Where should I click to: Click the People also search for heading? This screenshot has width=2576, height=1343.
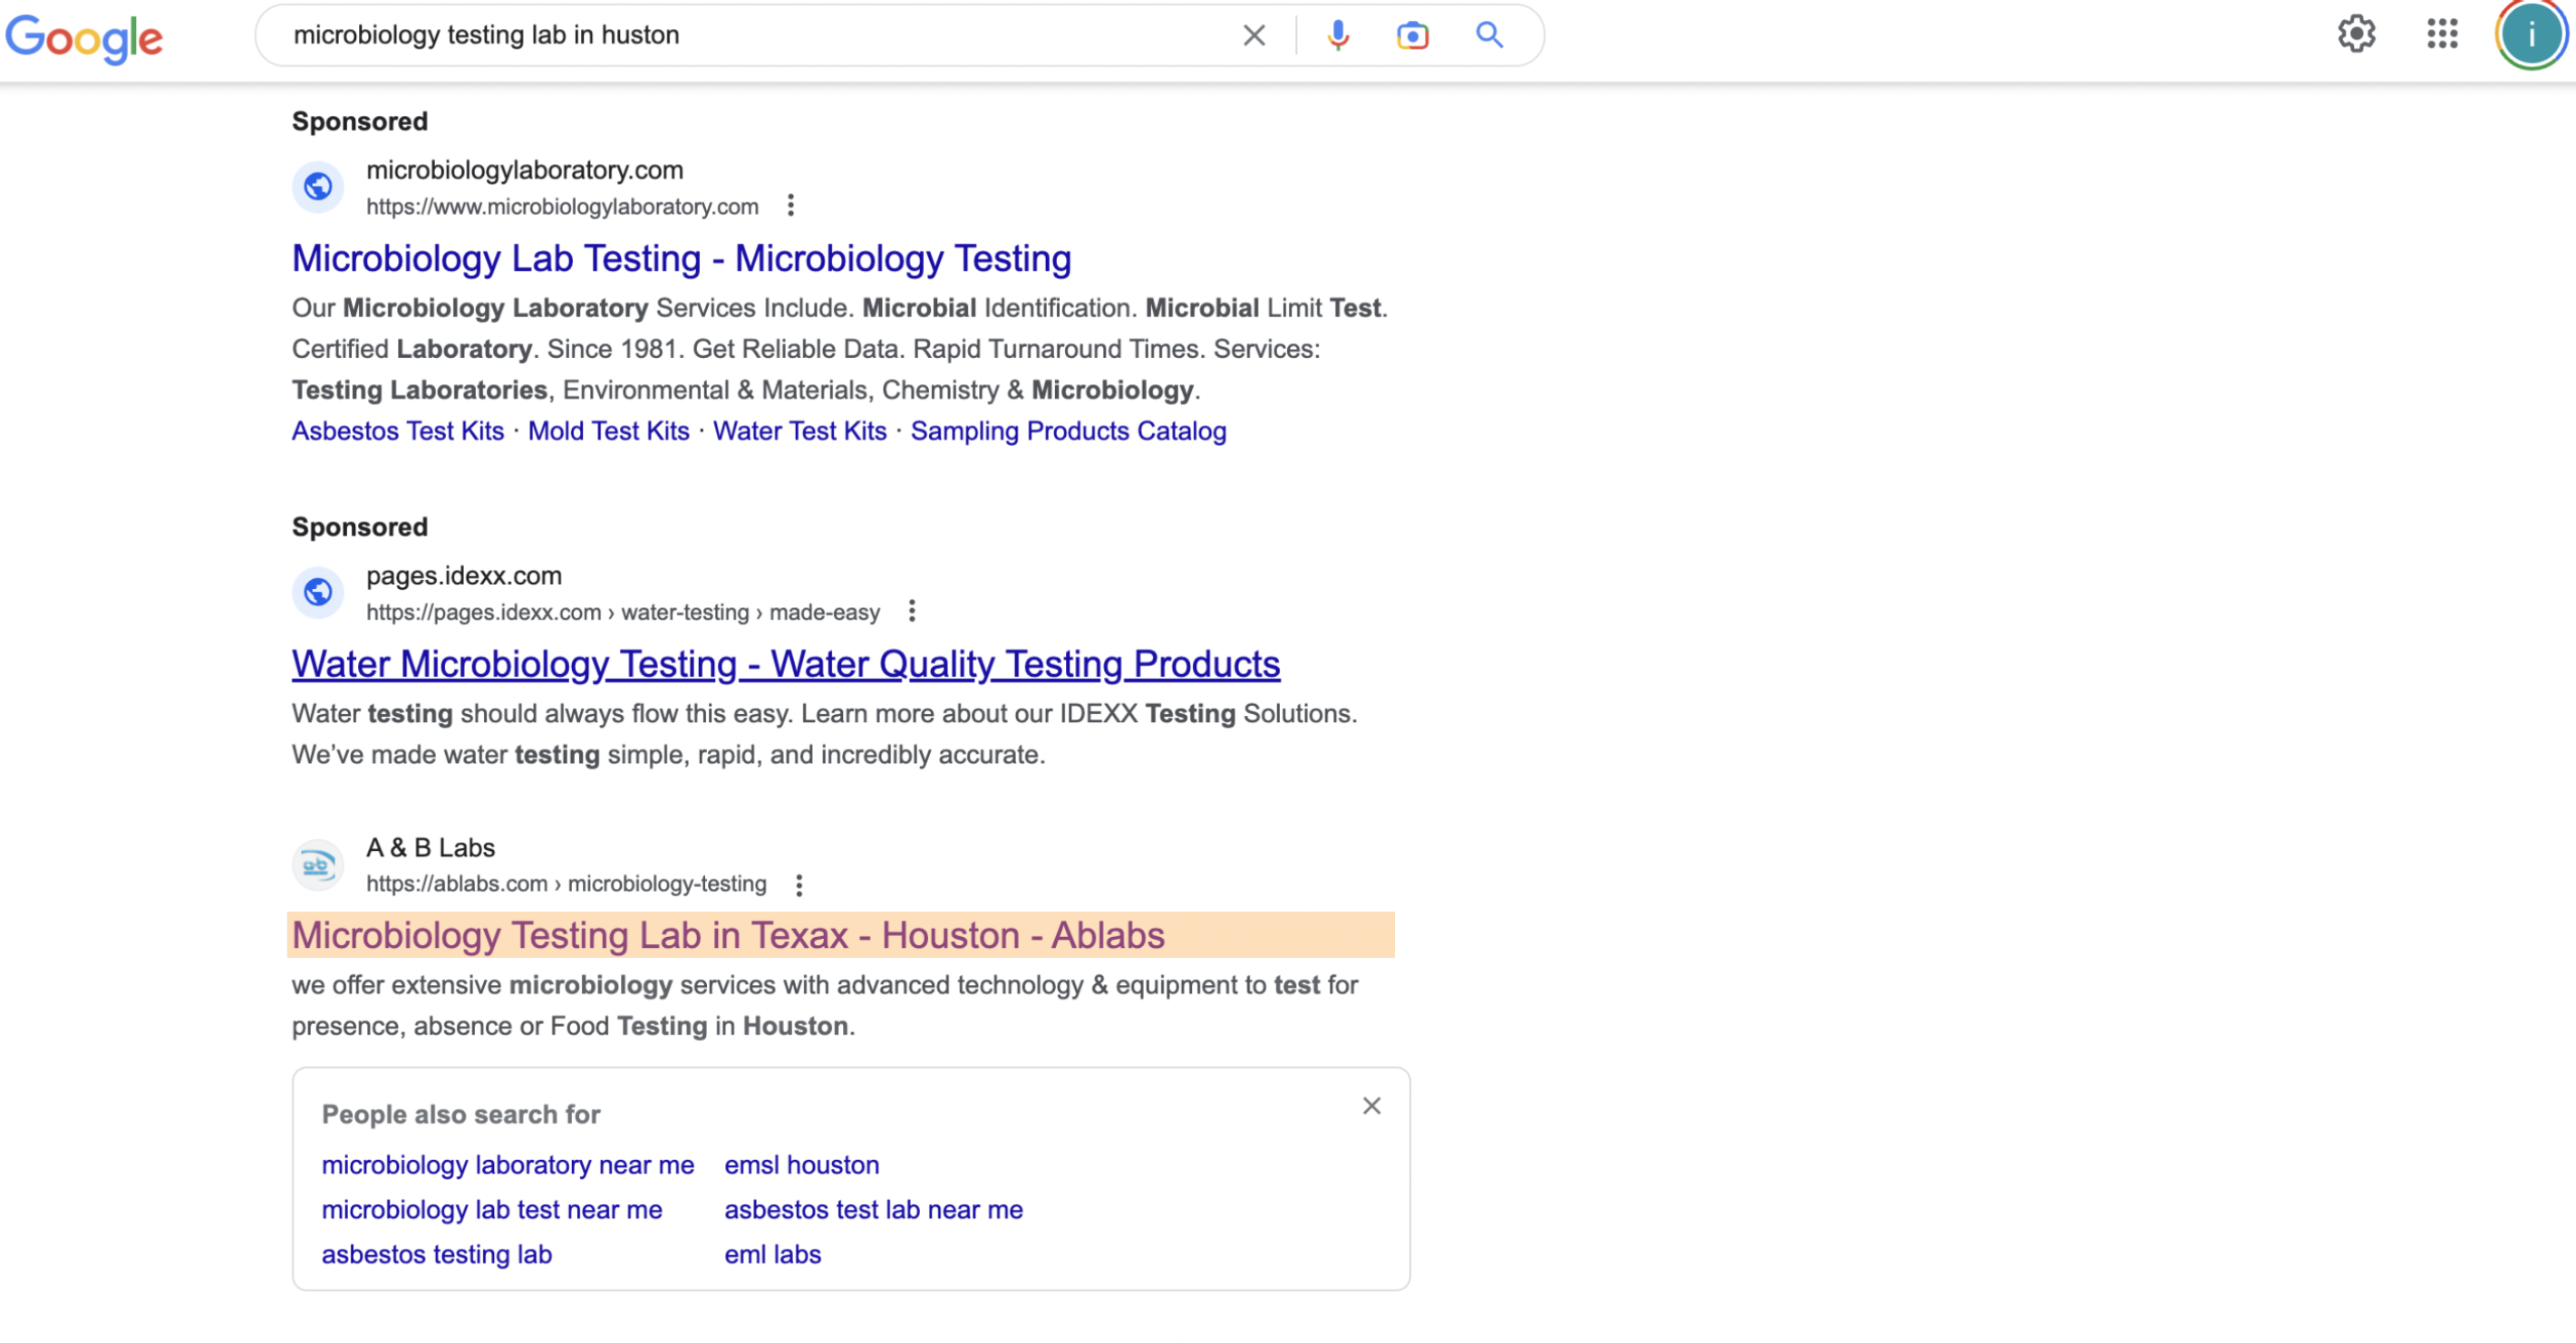pyautogui.click(x=461, y=1116)
